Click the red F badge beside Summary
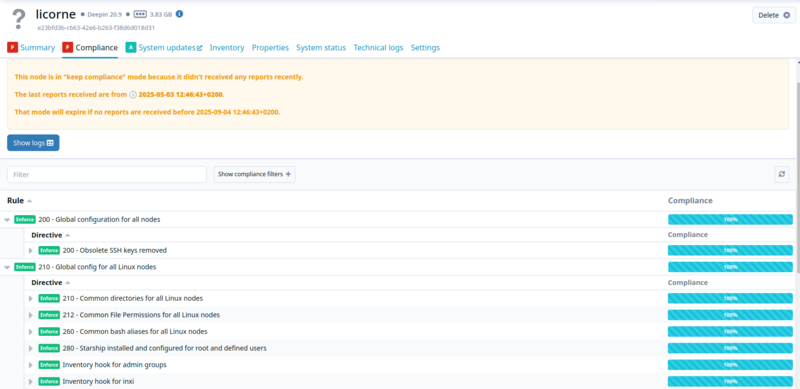 coord(12,47)
